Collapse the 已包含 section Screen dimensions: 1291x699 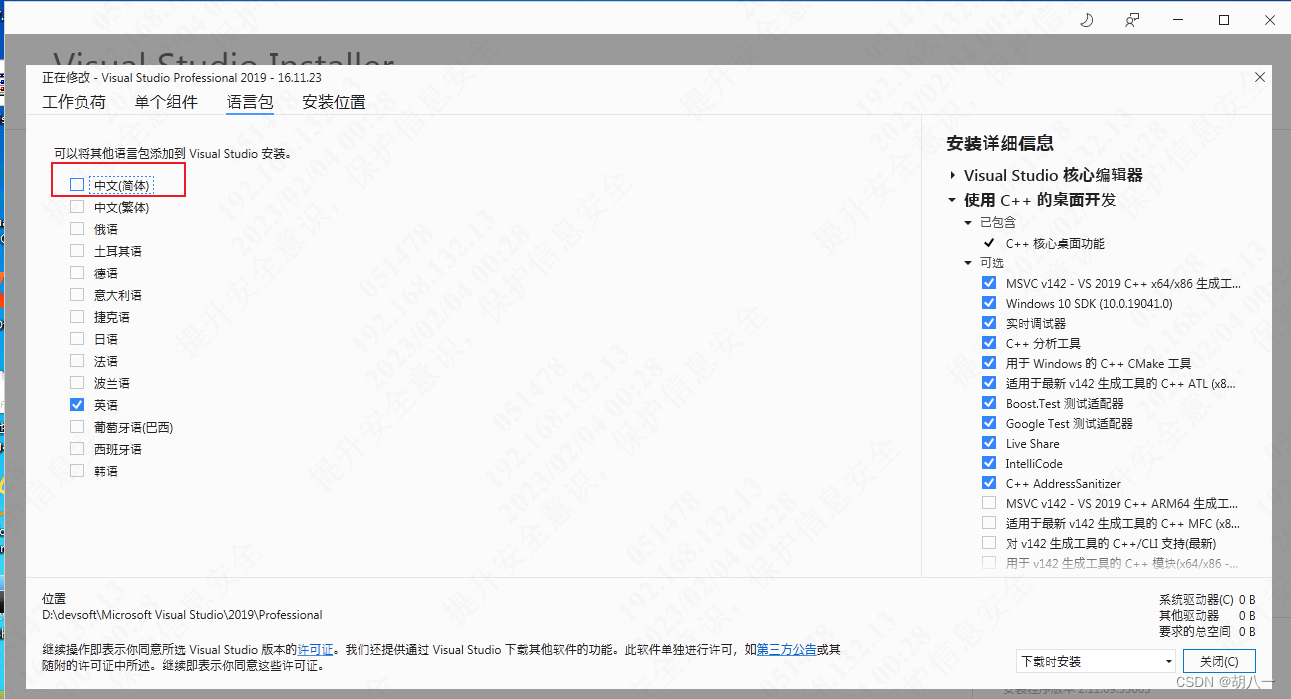968,223
